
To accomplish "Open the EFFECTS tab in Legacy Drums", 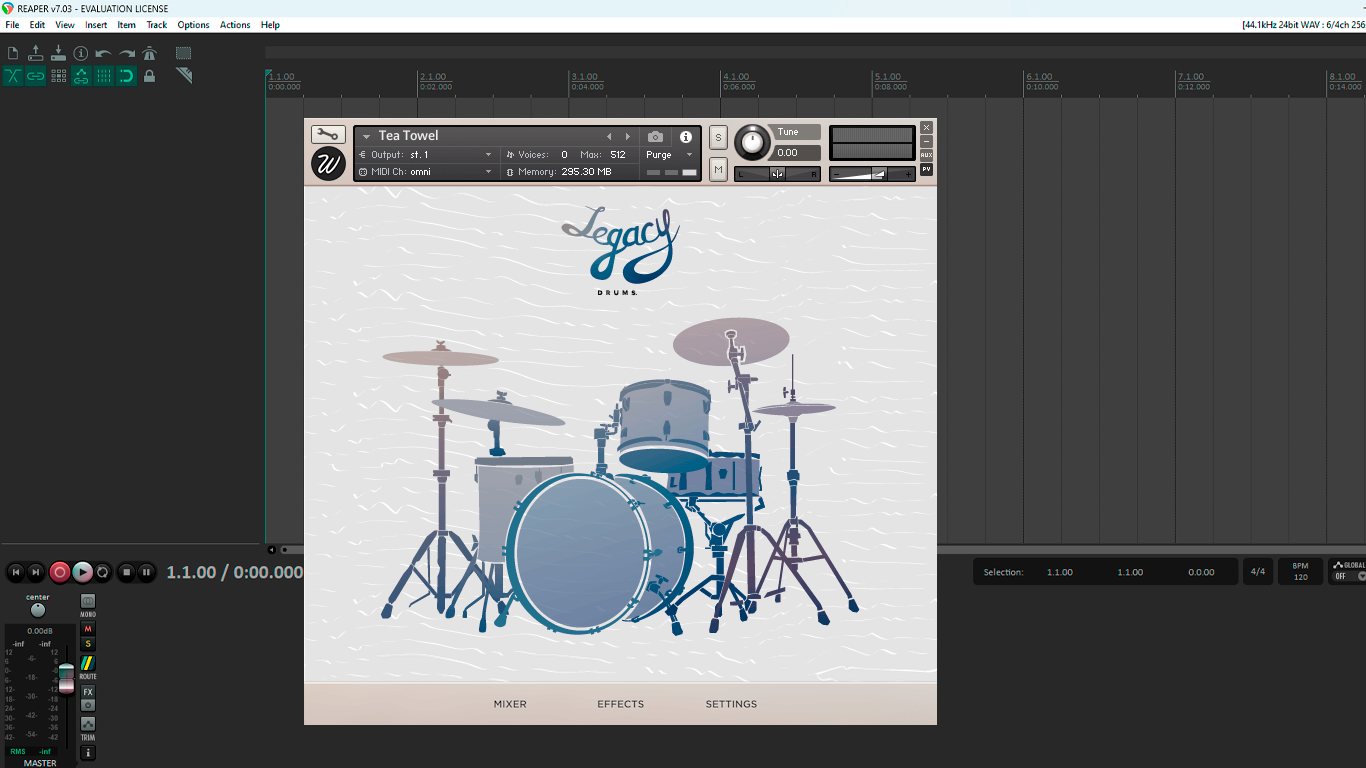I will click(621, 704).
